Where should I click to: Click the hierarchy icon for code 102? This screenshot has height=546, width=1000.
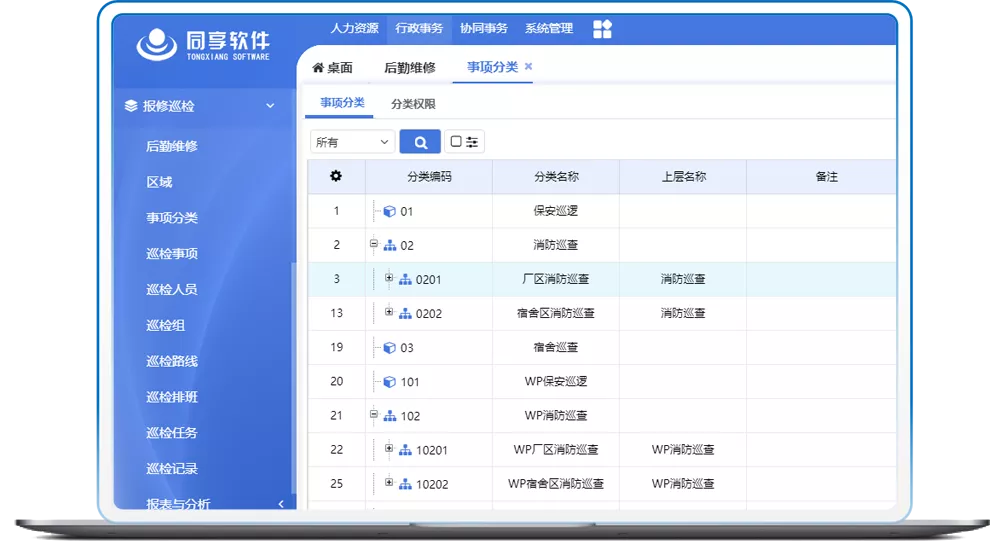tap(390, 416)
